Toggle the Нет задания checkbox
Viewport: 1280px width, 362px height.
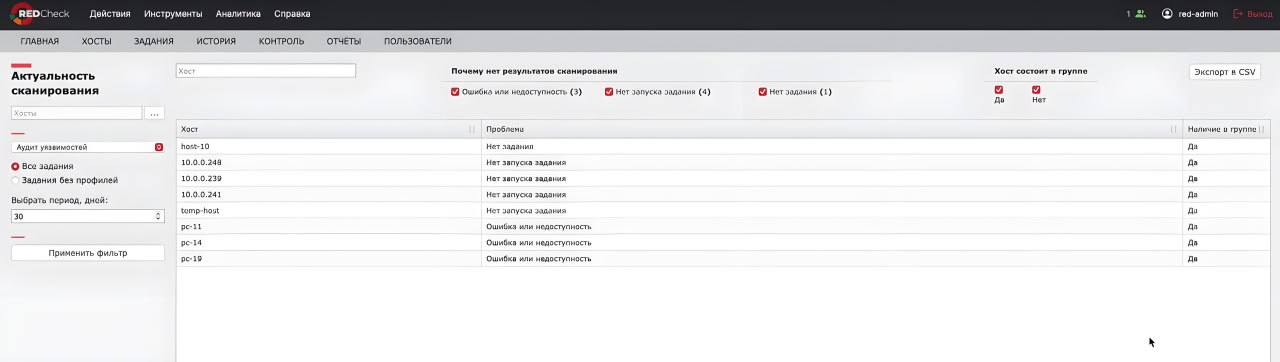pos(763,91)
